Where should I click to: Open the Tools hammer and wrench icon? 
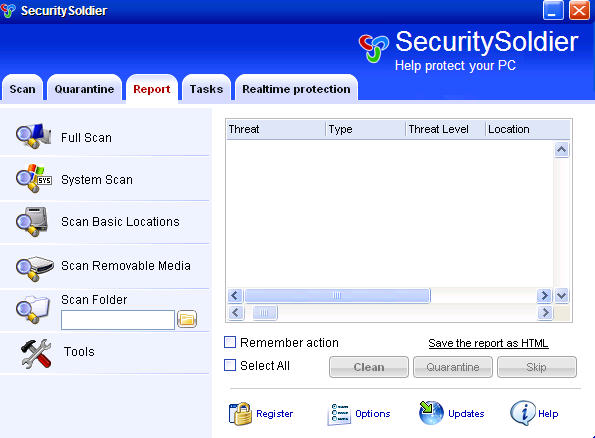click(36, 353)
